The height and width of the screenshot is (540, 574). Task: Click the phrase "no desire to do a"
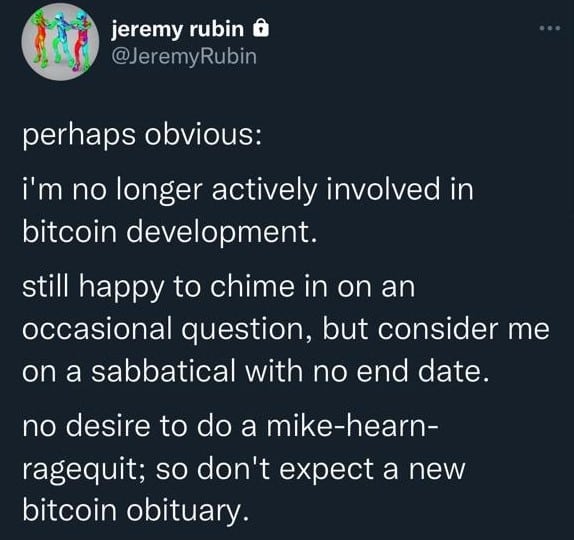tap(139, 427)
